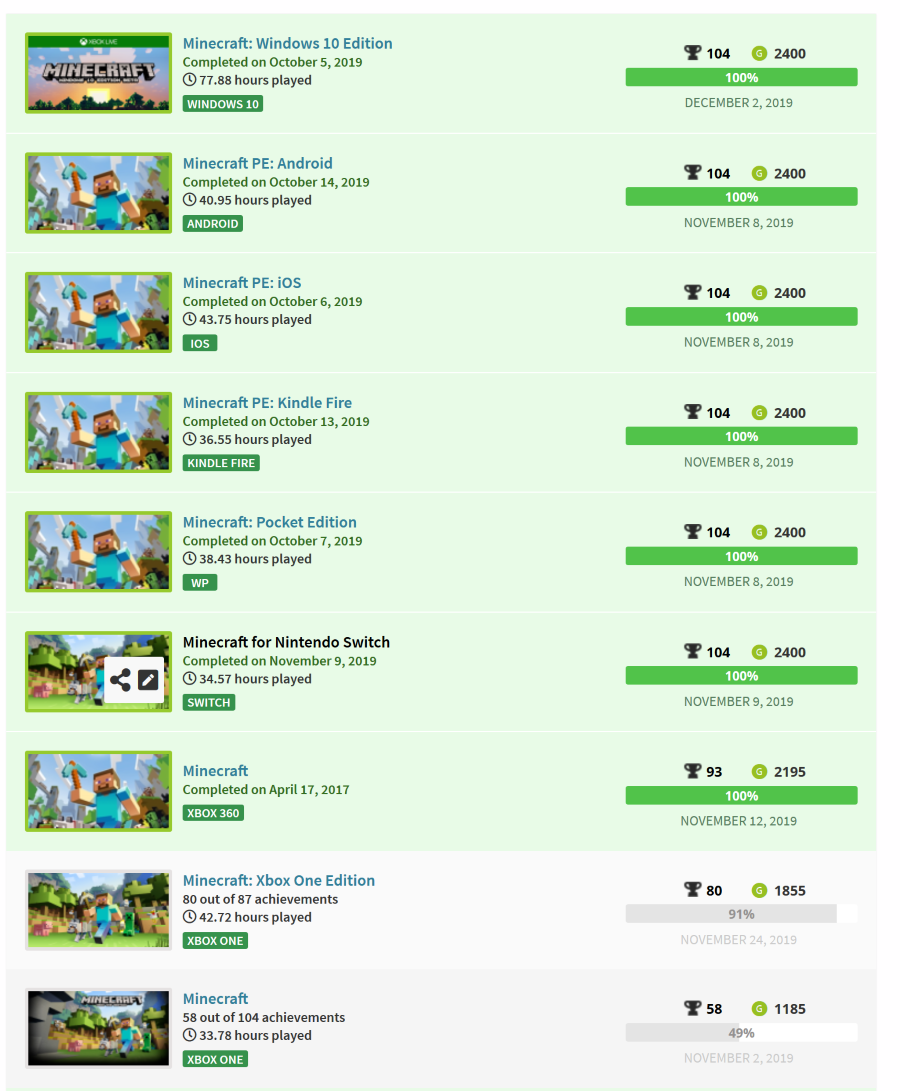This screenshot has width=900, height=1091.
Task: Open Minecraft: Windows 10 Edition title link
Action: click(x=287, y=43)
